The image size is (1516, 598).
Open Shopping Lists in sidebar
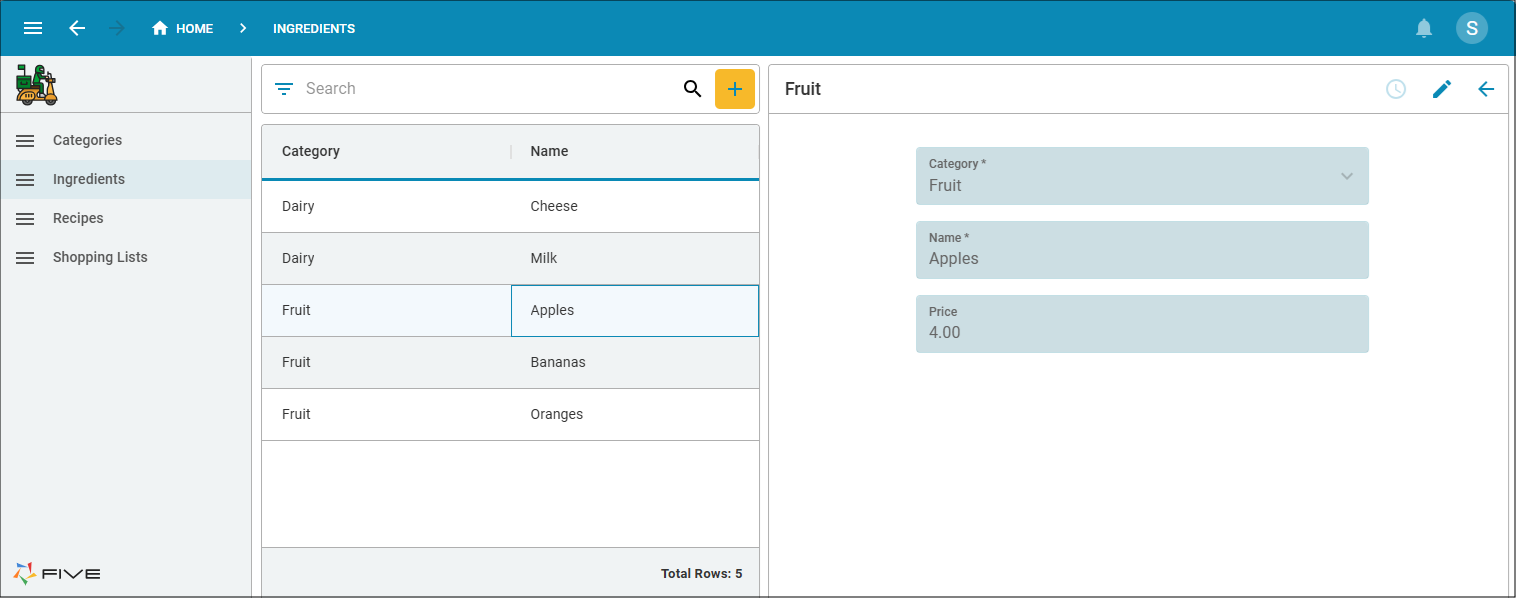100,257
